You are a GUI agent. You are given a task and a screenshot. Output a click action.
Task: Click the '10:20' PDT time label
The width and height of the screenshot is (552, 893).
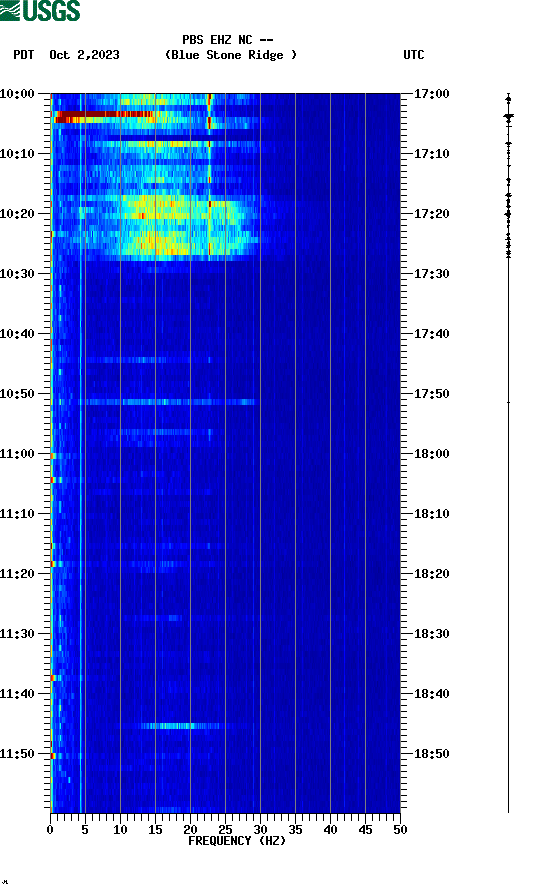click(17, 214)
